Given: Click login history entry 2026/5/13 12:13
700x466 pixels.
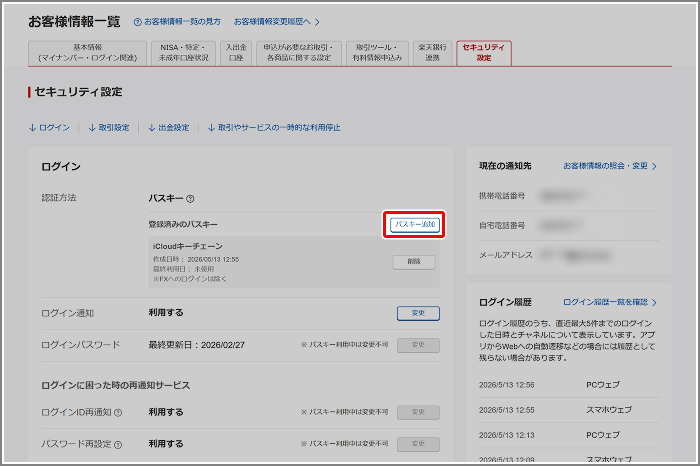Looking at the screenshot, I should point(506,435).
